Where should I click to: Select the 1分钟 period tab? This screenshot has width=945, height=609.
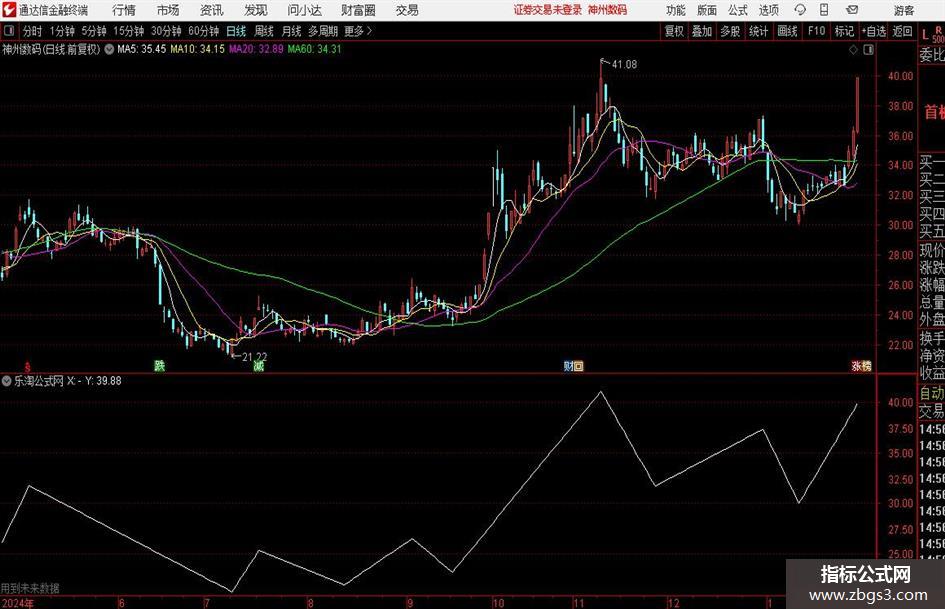[x=62, y=31]
